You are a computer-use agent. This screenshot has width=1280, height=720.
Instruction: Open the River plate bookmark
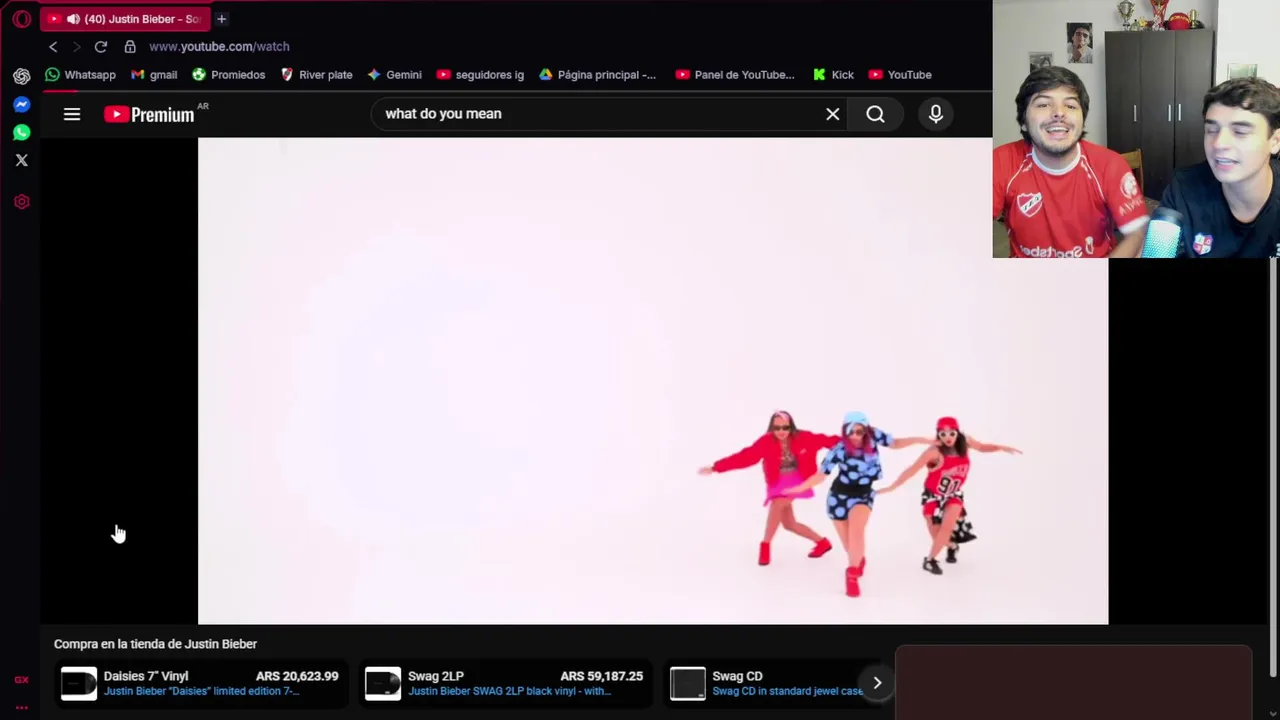click(x=316, y=75)
